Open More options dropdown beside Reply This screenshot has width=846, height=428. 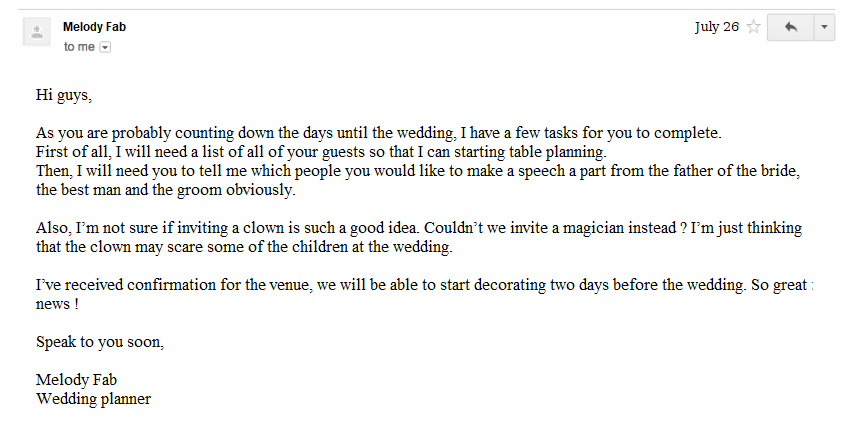(824, 27)
